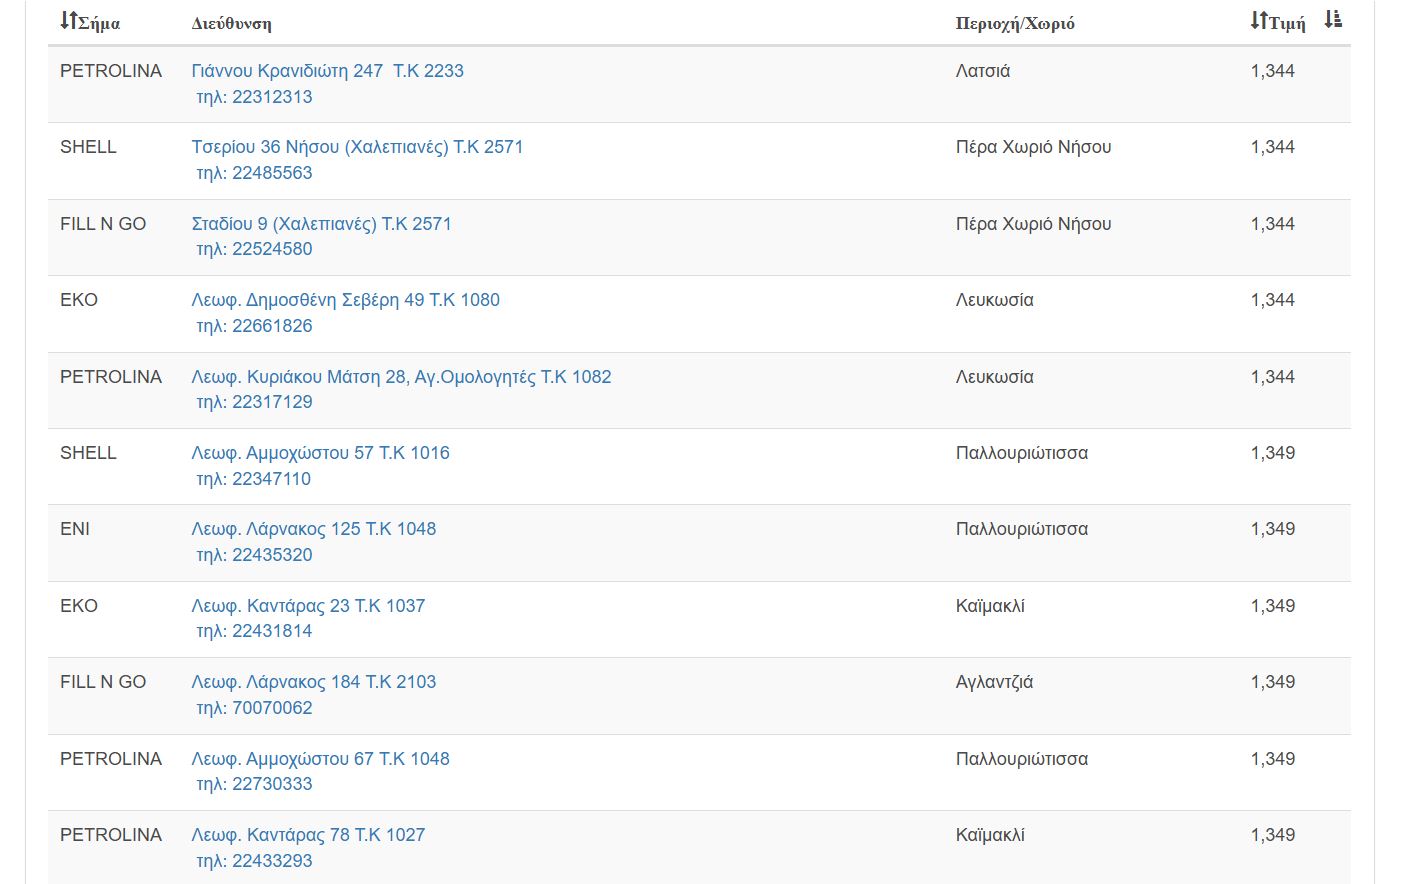This screenshot has height=884, width=1415.
Task: Sort table by Τιμή column icon
Action: [x=1259, y=21]
